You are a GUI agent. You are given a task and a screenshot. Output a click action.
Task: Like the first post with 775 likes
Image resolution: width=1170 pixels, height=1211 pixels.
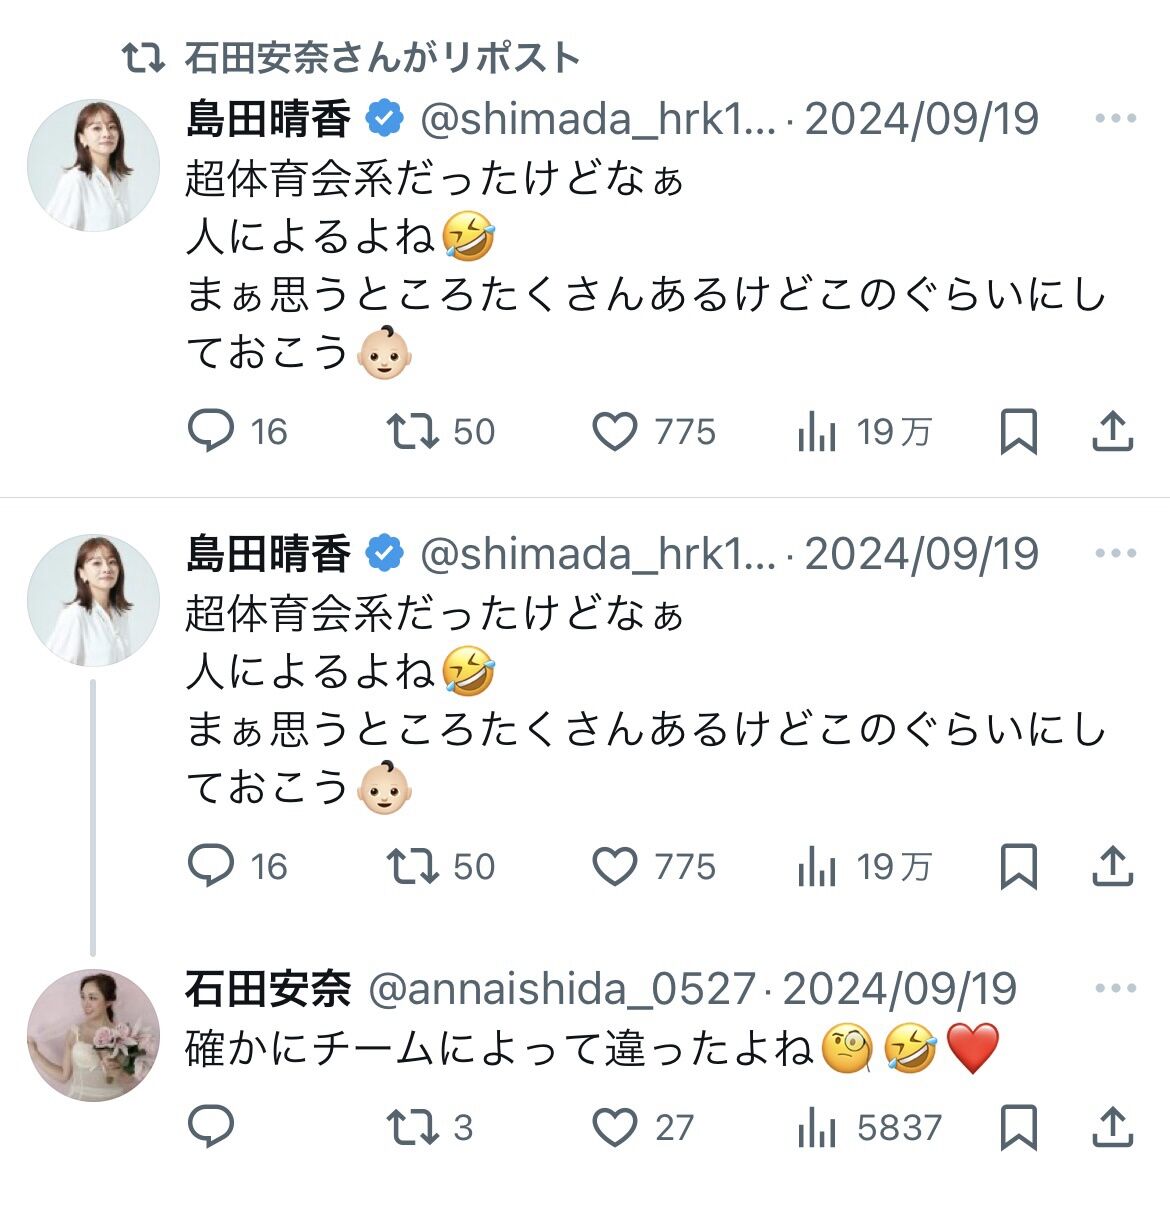click(x=614, y=431)
